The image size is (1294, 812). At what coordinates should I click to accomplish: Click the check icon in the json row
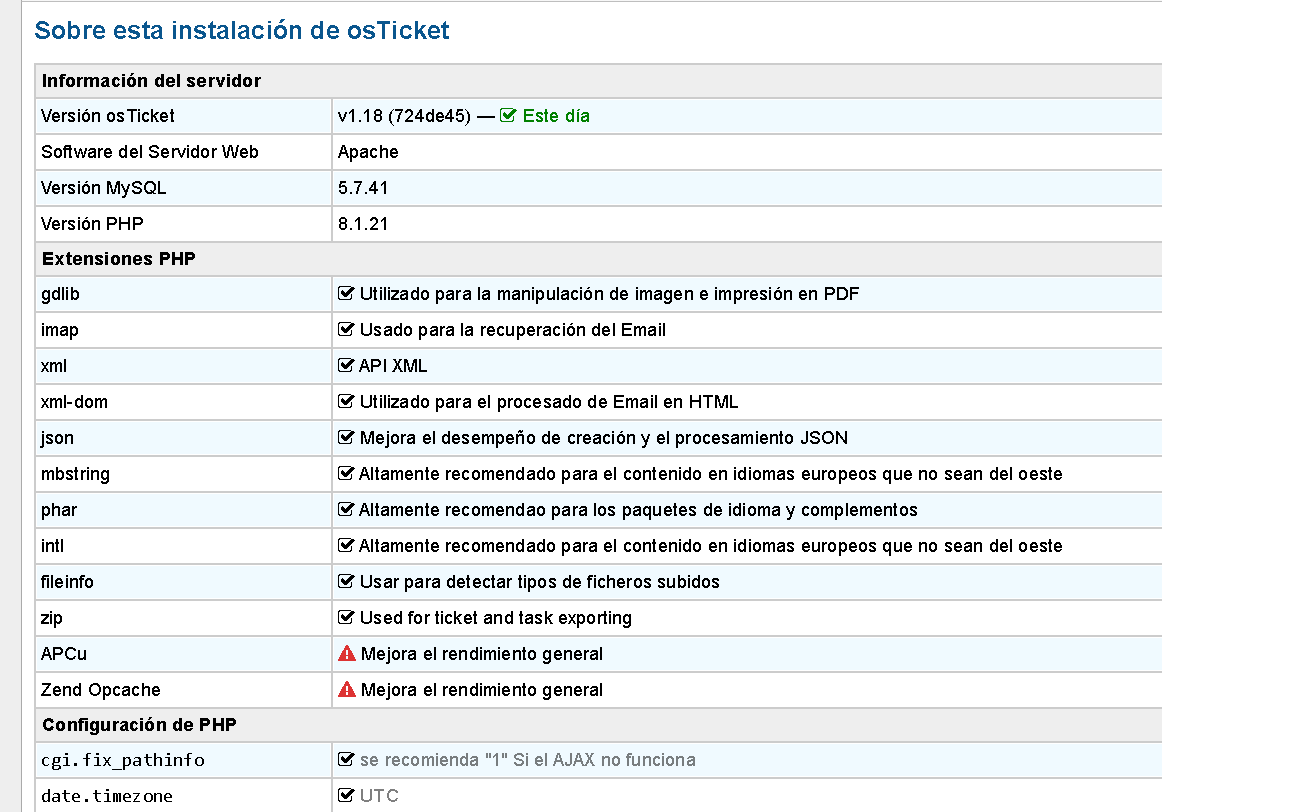(x=347, y=438)
